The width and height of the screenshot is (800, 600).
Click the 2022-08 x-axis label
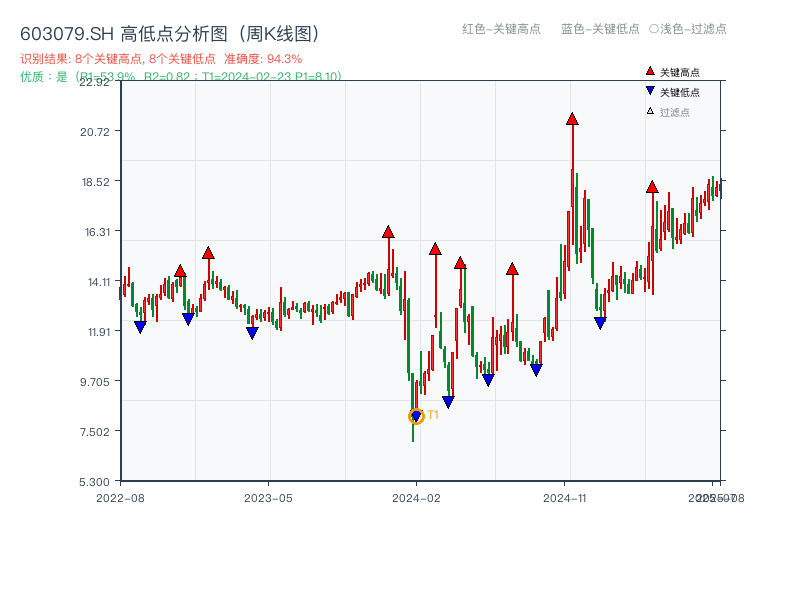click(120, 498)
